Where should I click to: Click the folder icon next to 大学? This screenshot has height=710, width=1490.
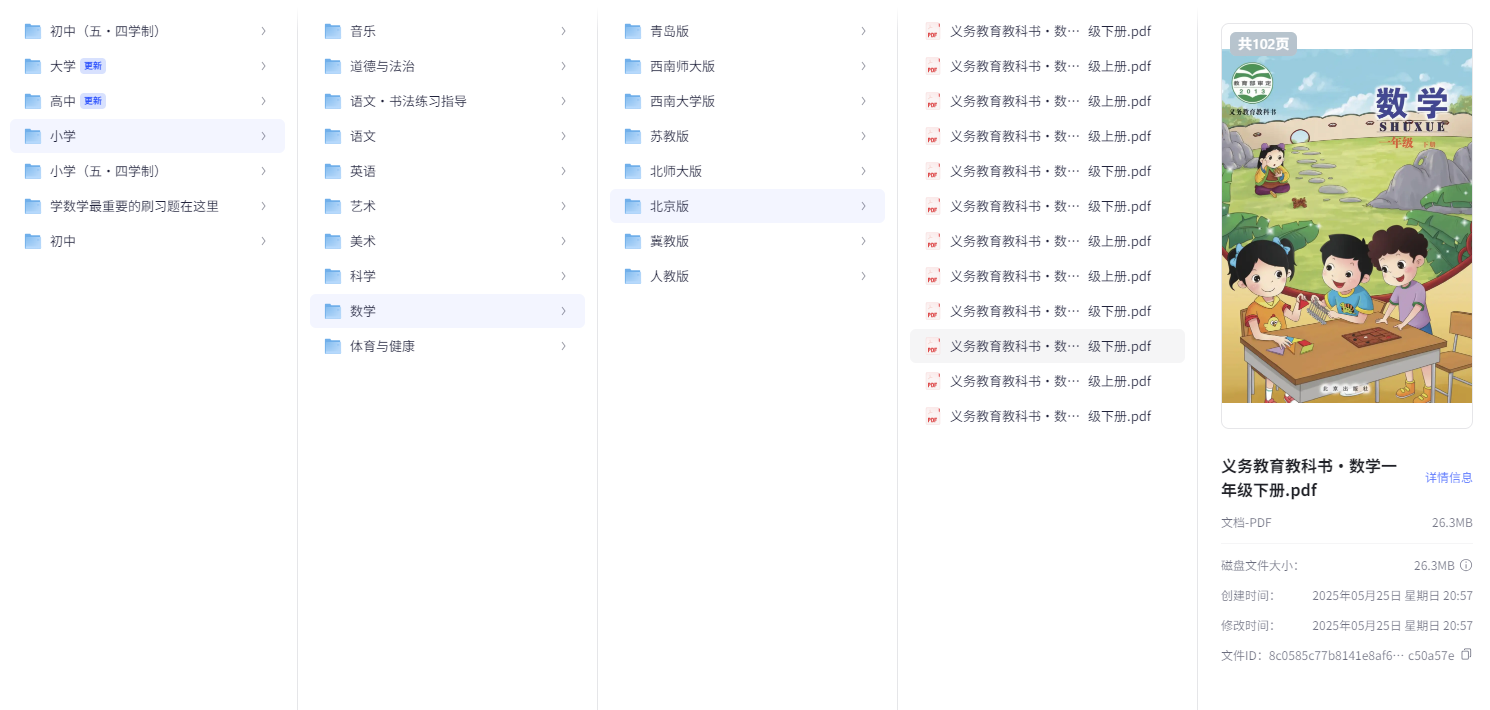[x=33, y=66]
